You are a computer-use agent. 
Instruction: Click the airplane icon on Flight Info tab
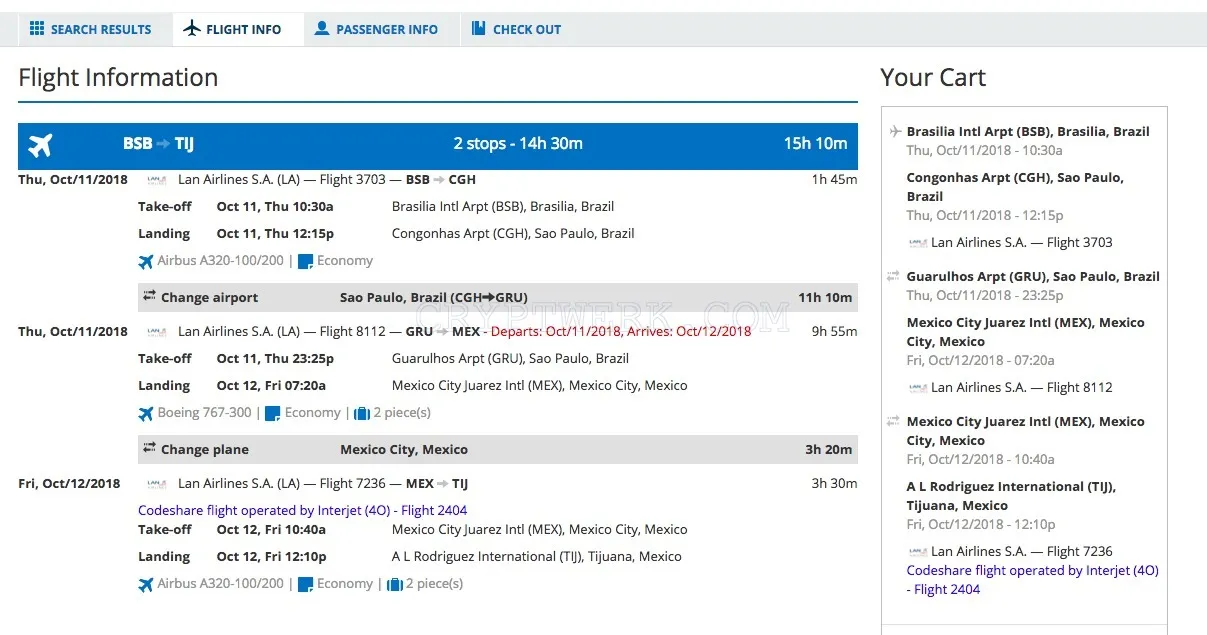tap(192, 28)
